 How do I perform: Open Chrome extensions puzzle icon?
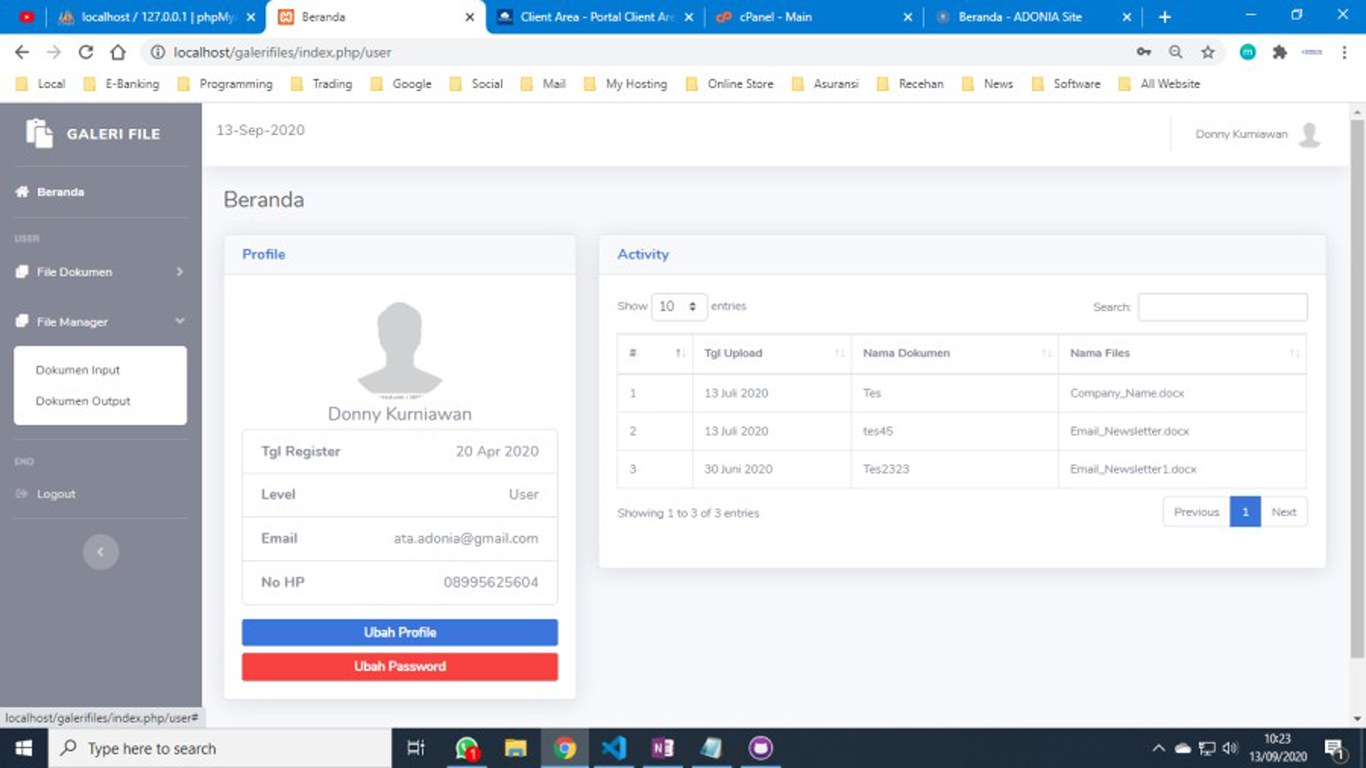(1279, 52)
